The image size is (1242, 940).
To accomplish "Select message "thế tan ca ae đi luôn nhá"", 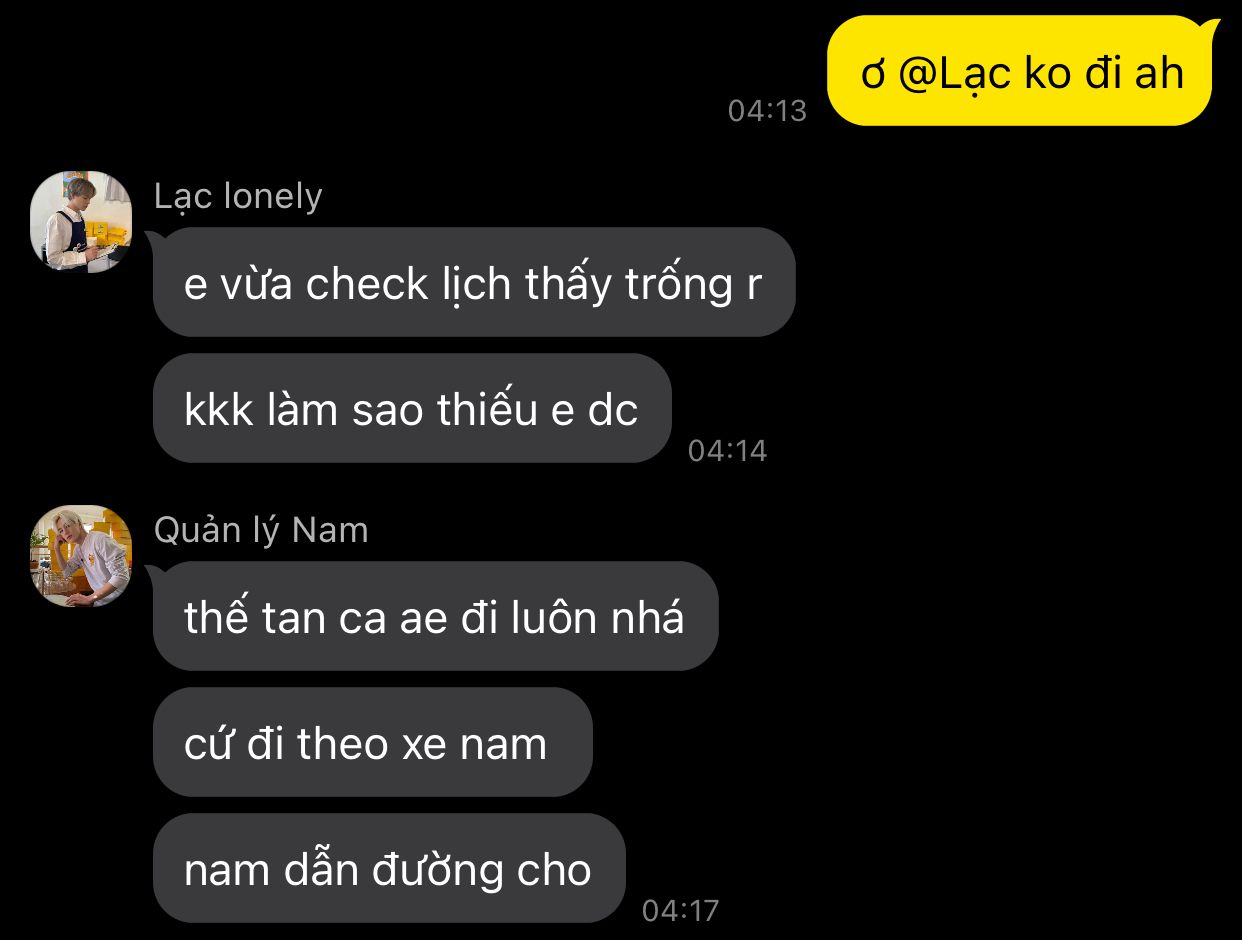I will 436,616.
